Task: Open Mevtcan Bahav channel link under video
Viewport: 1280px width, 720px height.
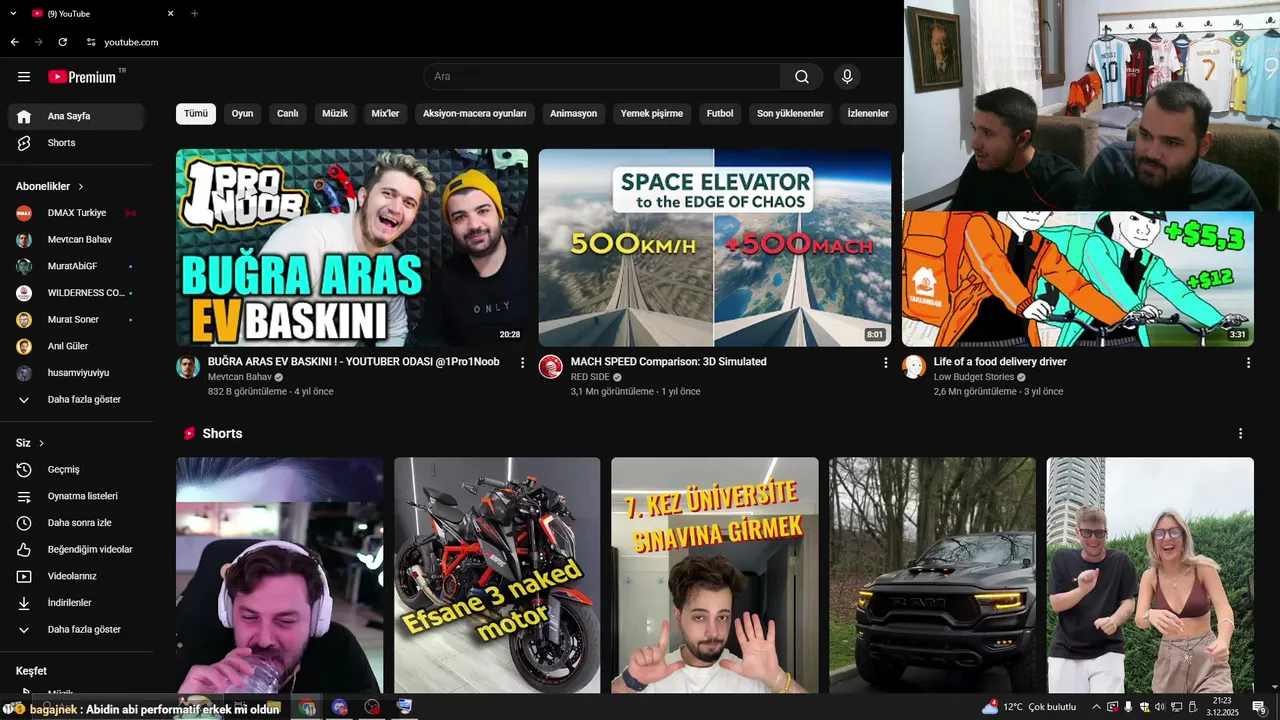Action: click(240, 377)
